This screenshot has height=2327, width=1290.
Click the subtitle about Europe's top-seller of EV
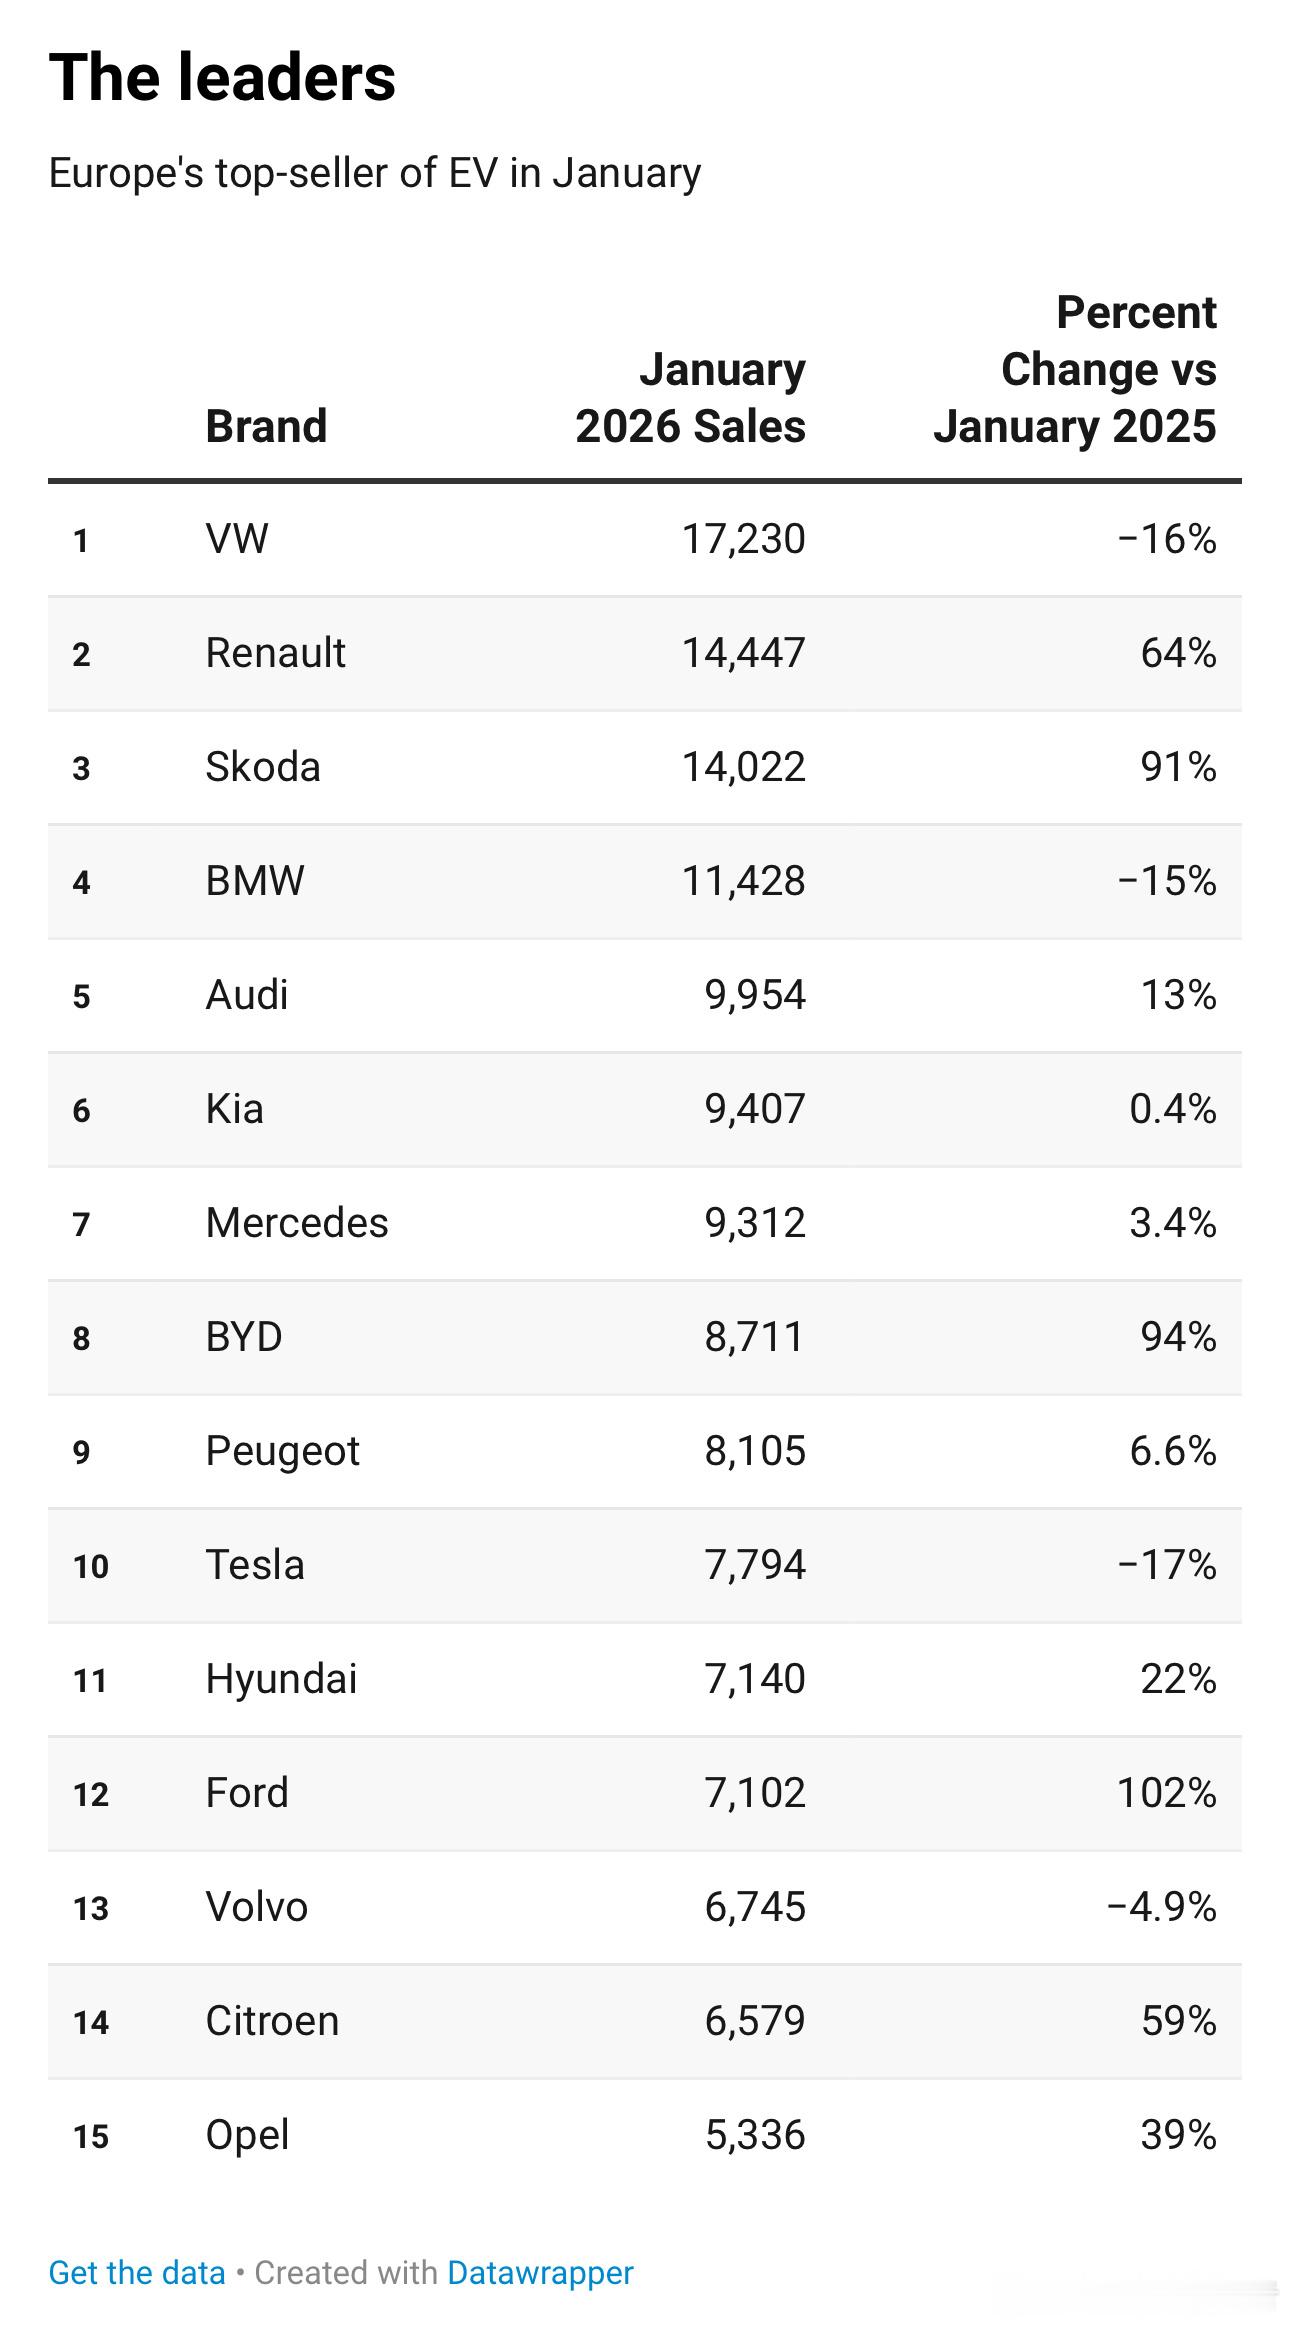tap(375, 173)
